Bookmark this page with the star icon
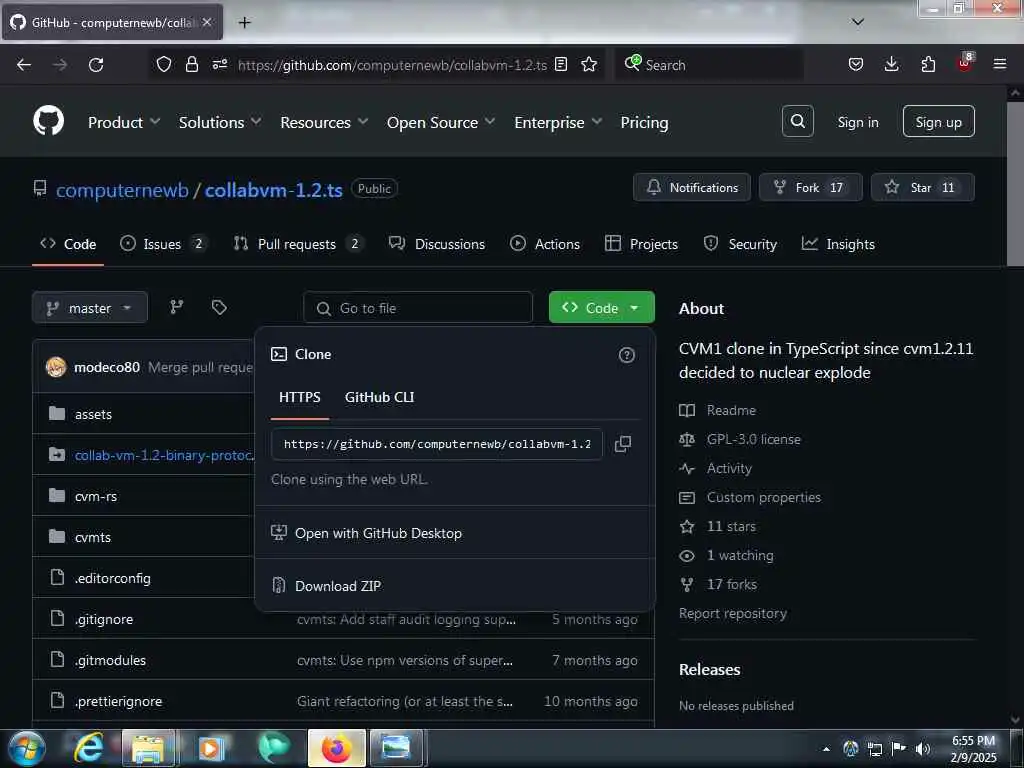The height and width of the screenshot is (768, 1024). tap(589, 64)
